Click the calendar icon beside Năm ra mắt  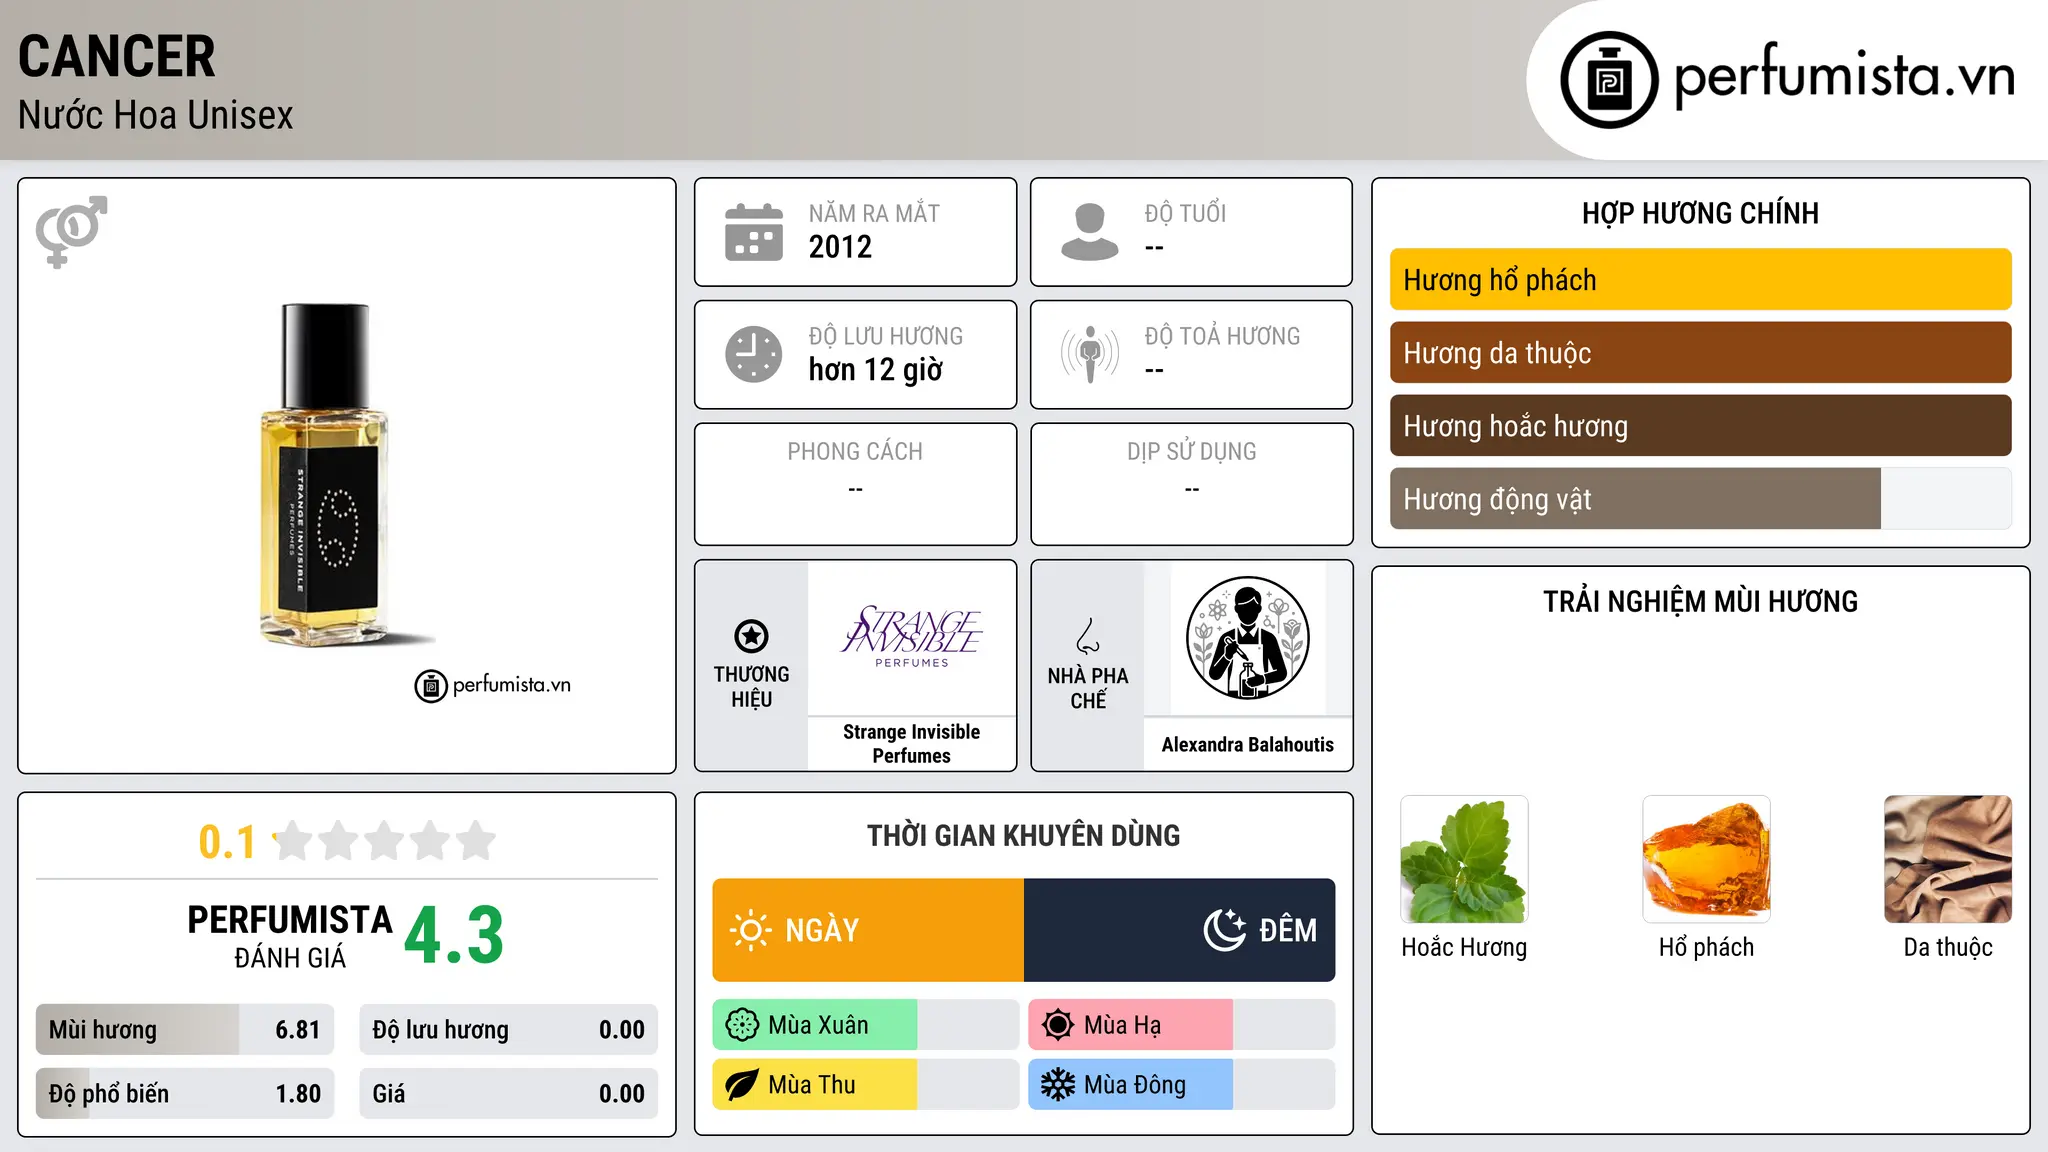(x=754, y=232)
